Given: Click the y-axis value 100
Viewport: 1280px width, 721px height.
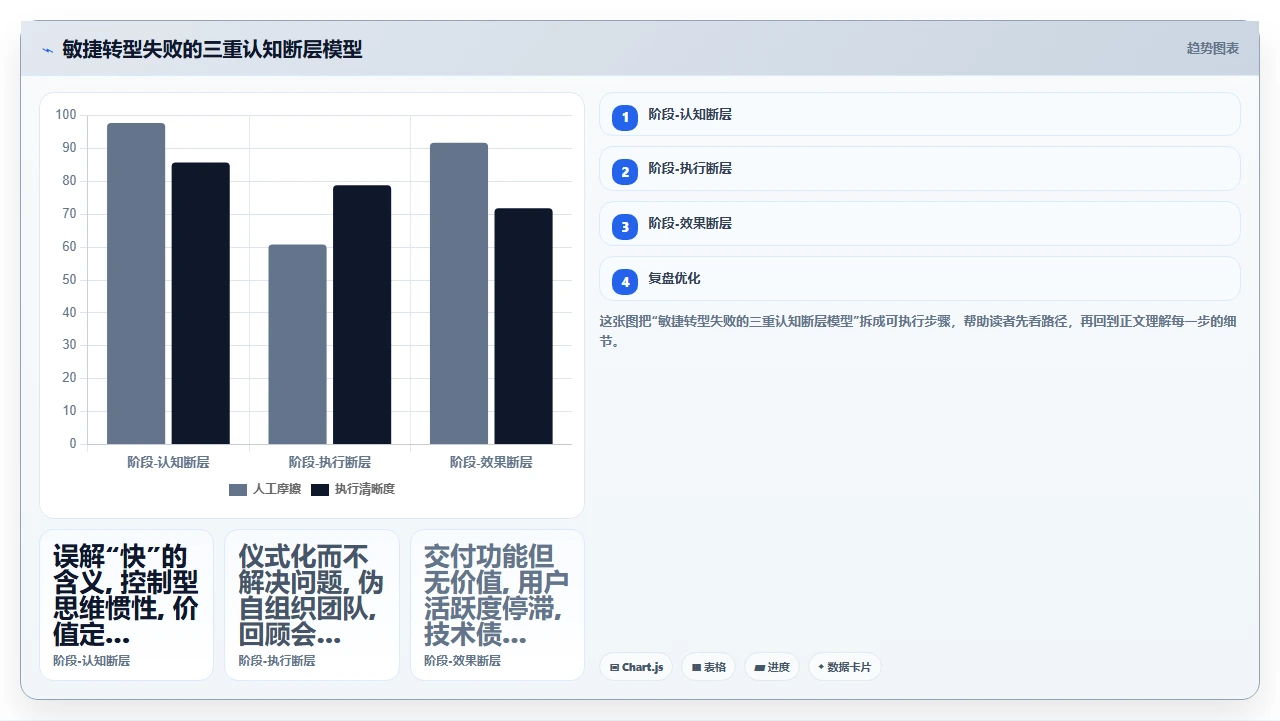Looking at the screenshot, I should click(66, 115).
